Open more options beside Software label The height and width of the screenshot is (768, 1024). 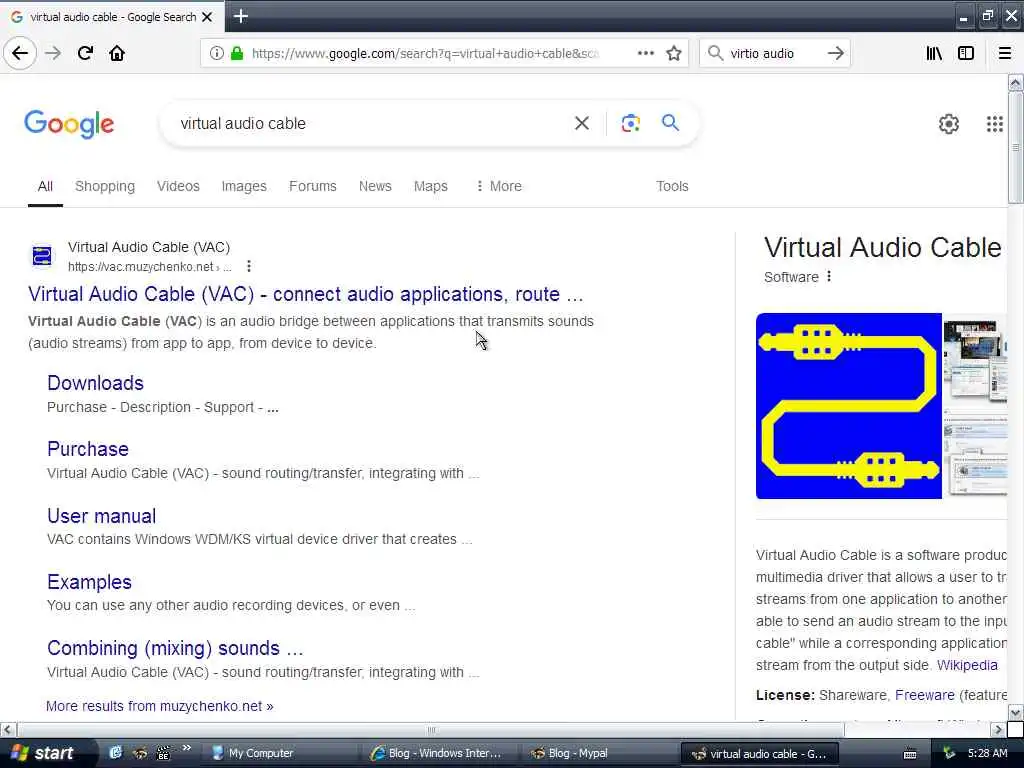[x=829, y=276]
